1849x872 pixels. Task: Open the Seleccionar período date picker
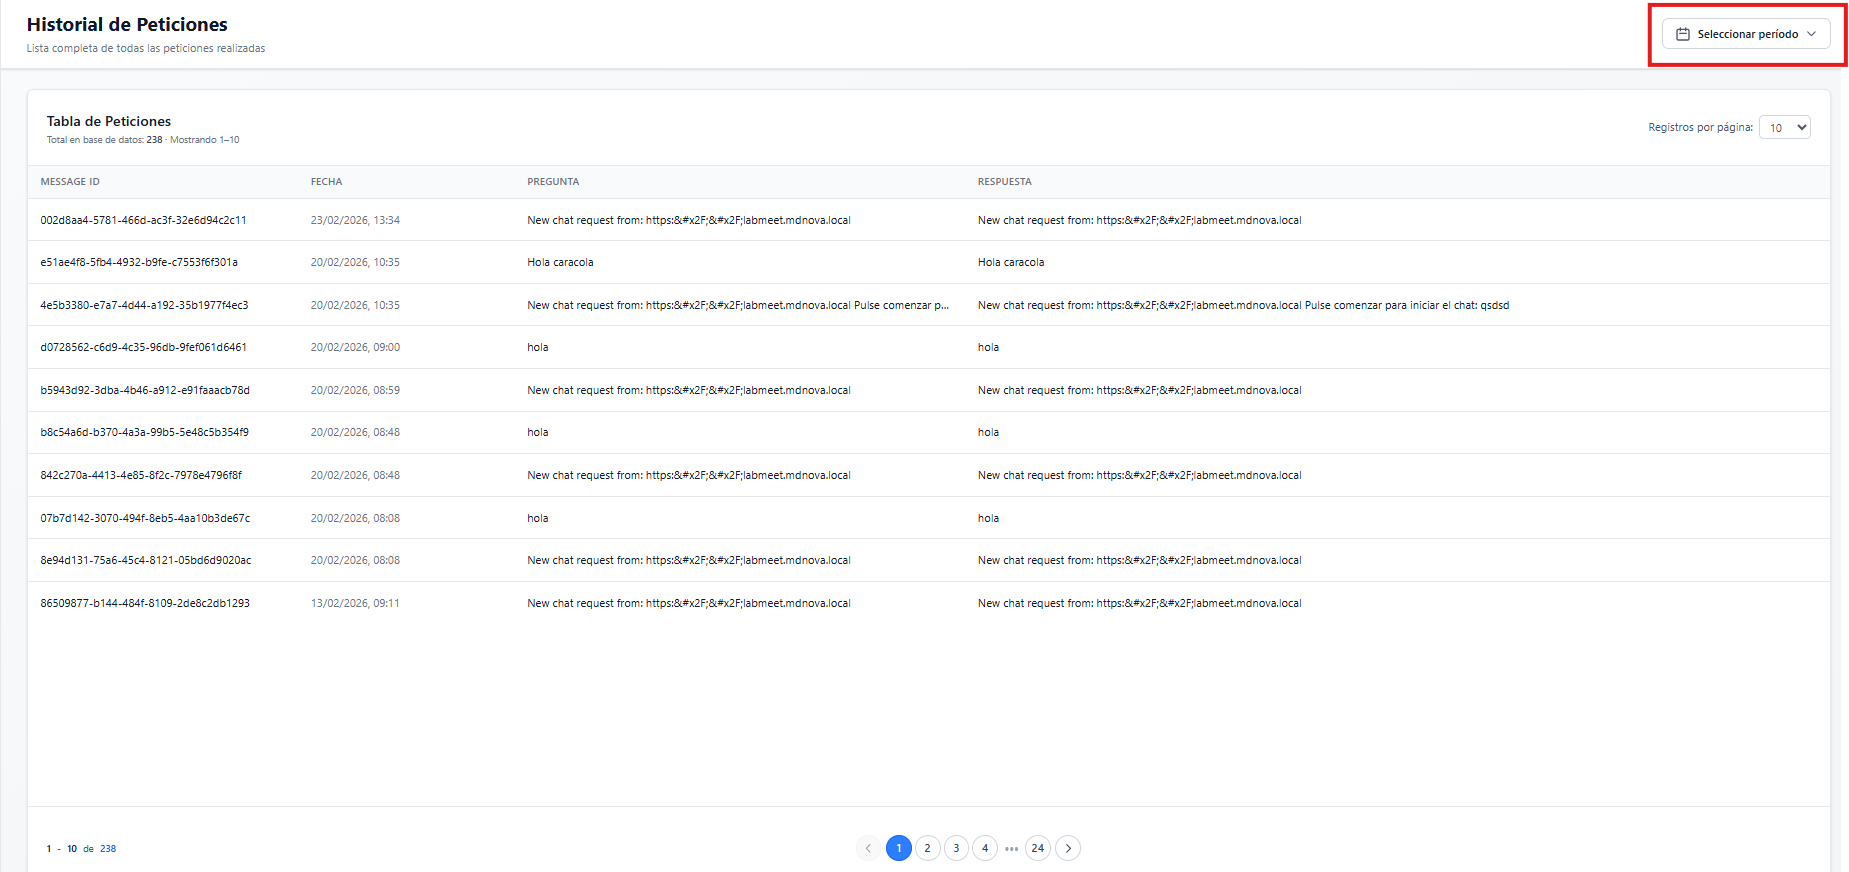(x=1746, y=34)
